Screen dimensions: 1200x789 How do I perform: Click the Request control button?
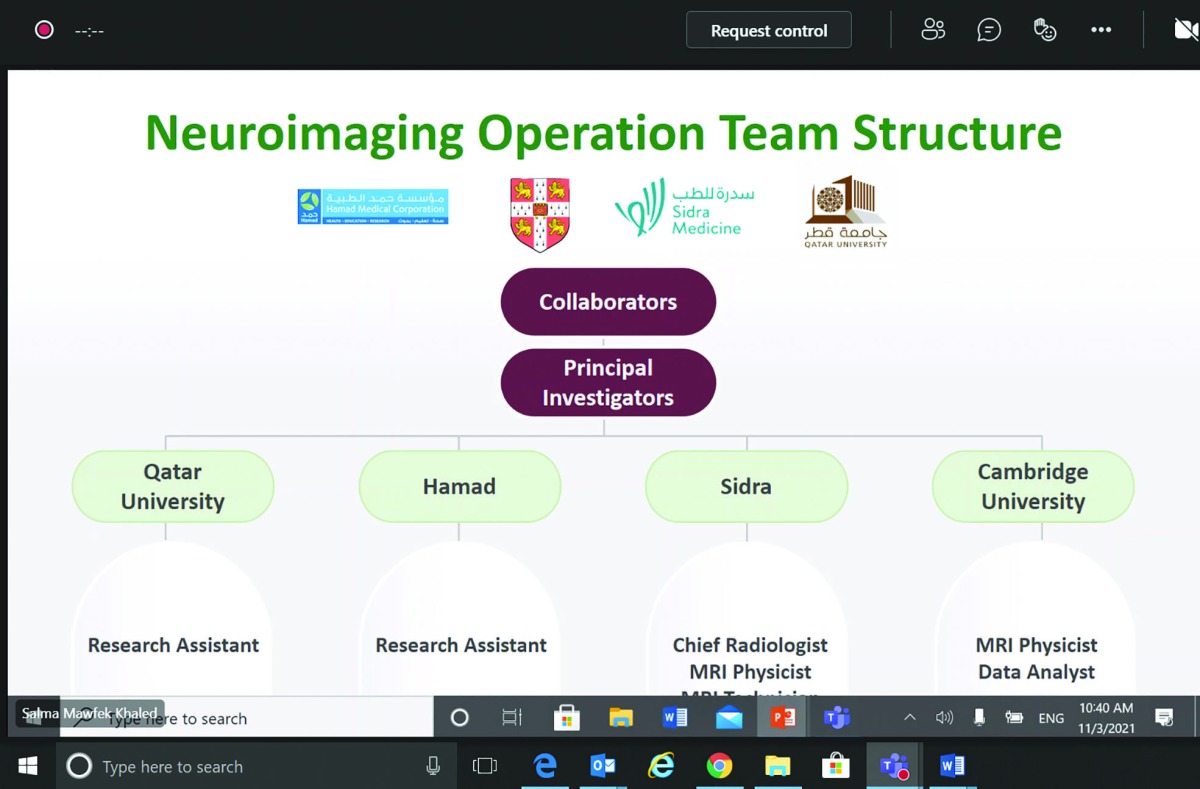point(768,31)
